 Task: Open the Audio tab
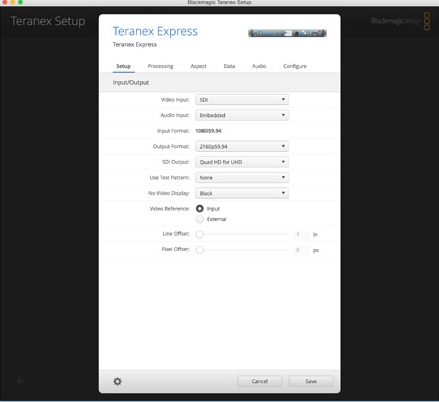[x=259, y=66]
